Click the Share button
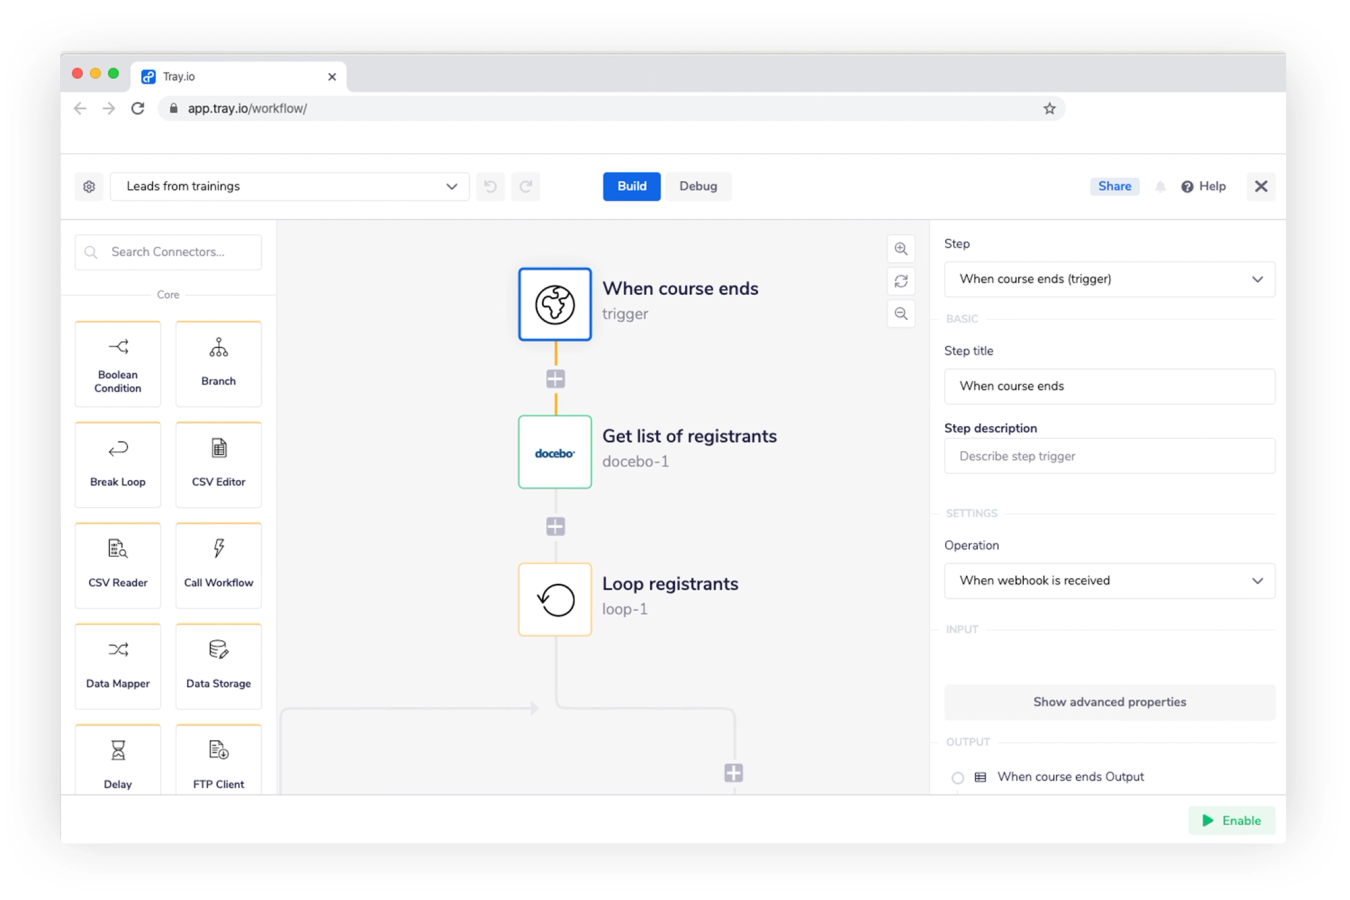 (x=1114, y=187)
